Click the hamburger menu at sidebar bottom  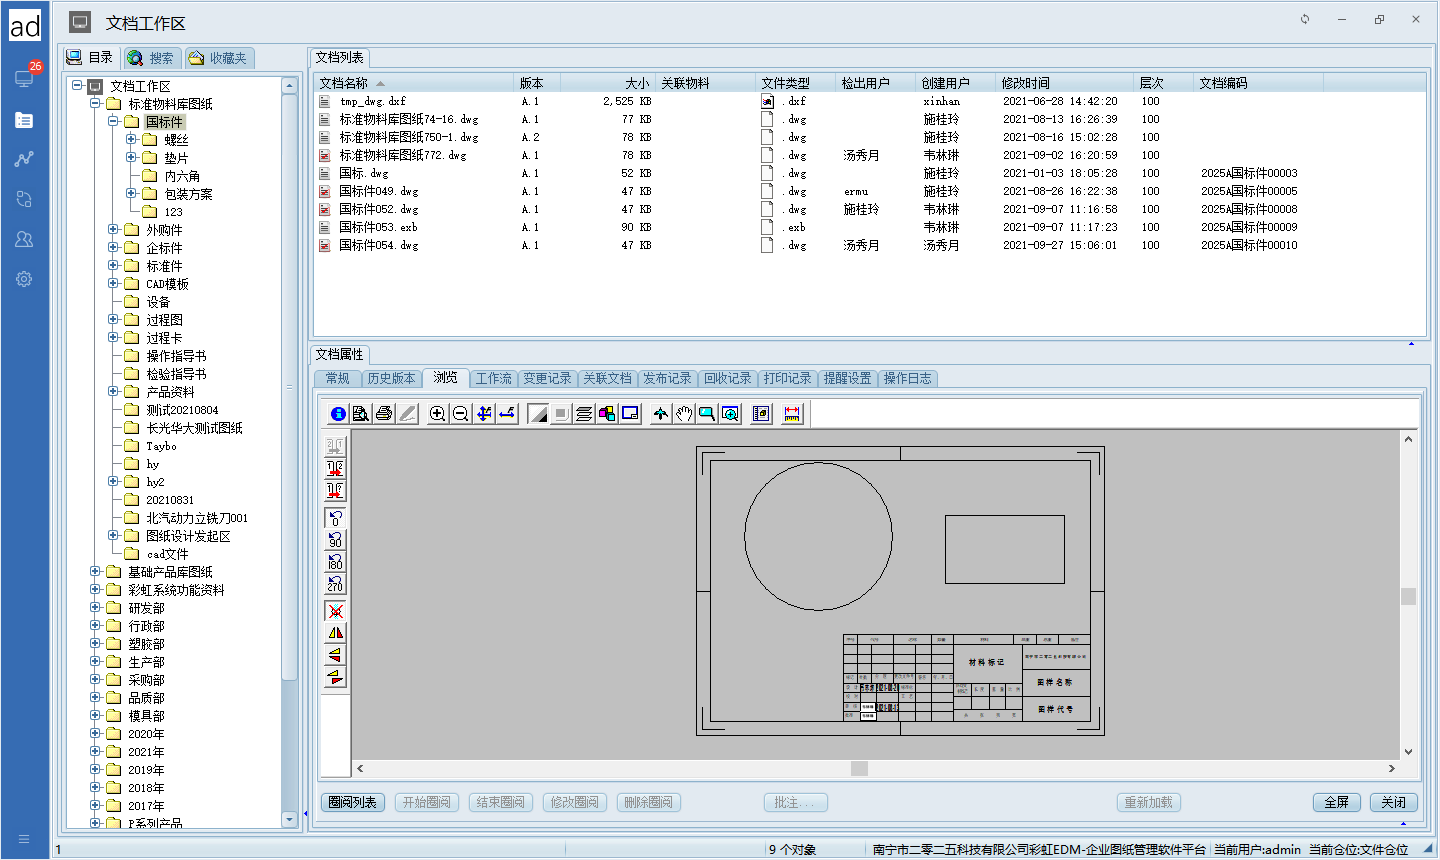tap(24, 839)
